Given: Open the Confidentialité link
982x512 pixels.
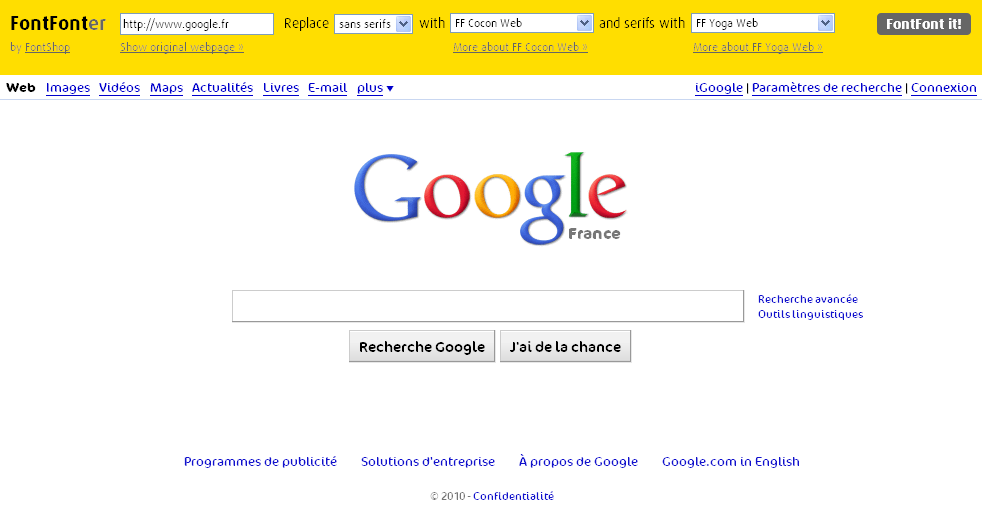Looking at the screenshot, I should click(x=514, y=496).
